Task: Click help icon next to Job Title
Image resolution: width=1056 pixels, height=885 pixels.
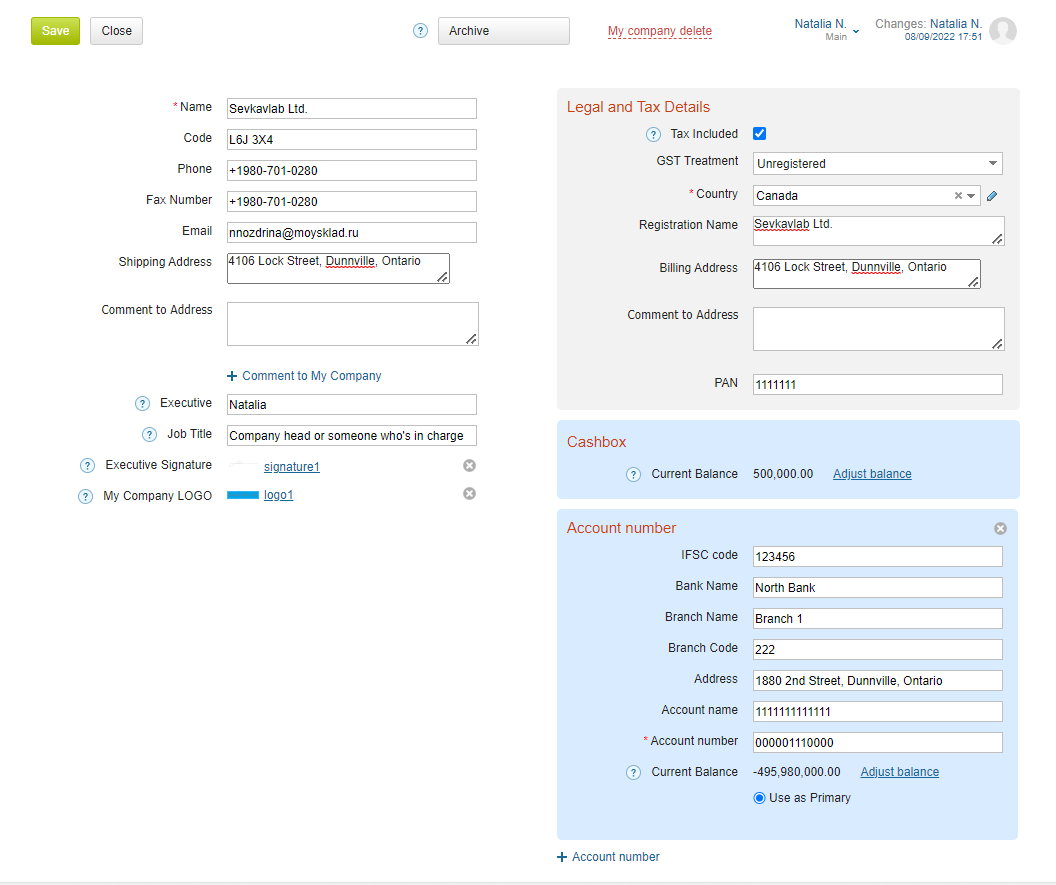Action: click(150, 435)
